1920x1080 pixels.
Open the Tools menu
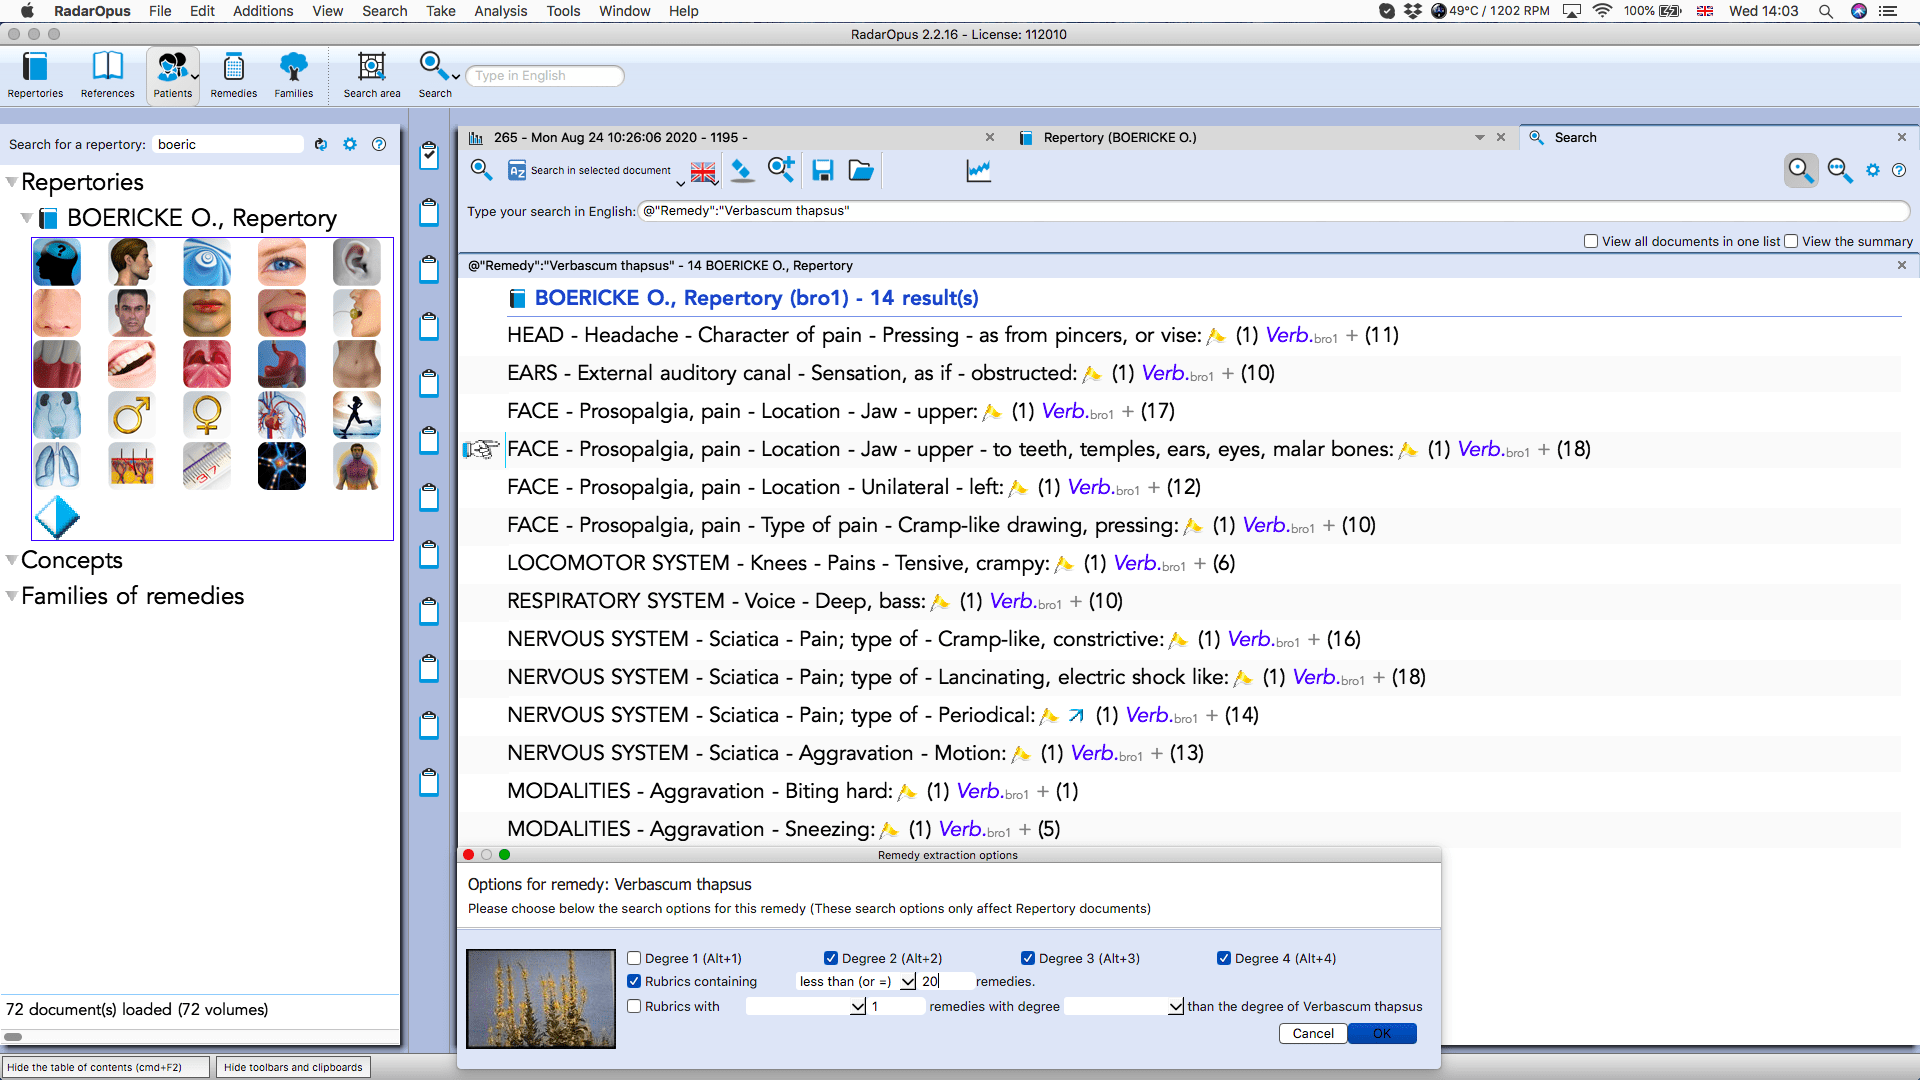click(x=563, y=11)
